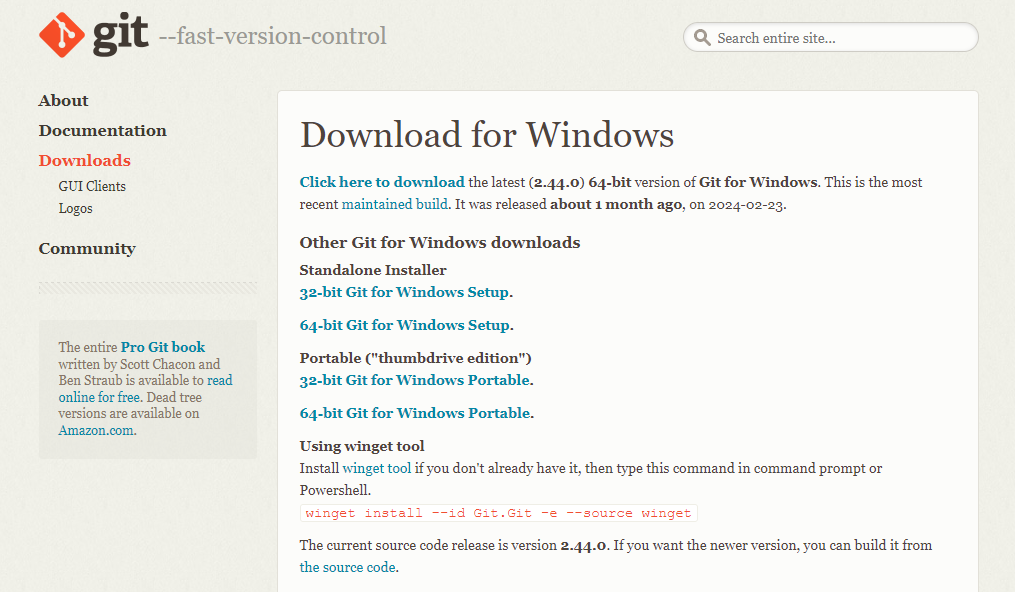Follow the Click here to download link
Image resolution: width=1015 pixels, height=592 pixels.
pos(382,182)
